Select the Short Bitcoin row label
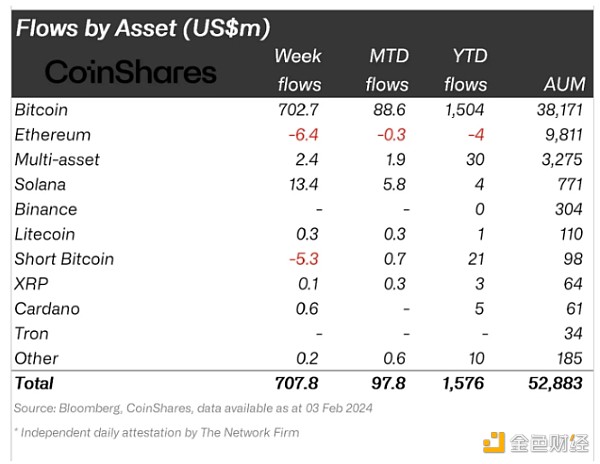 pos(64,259)
